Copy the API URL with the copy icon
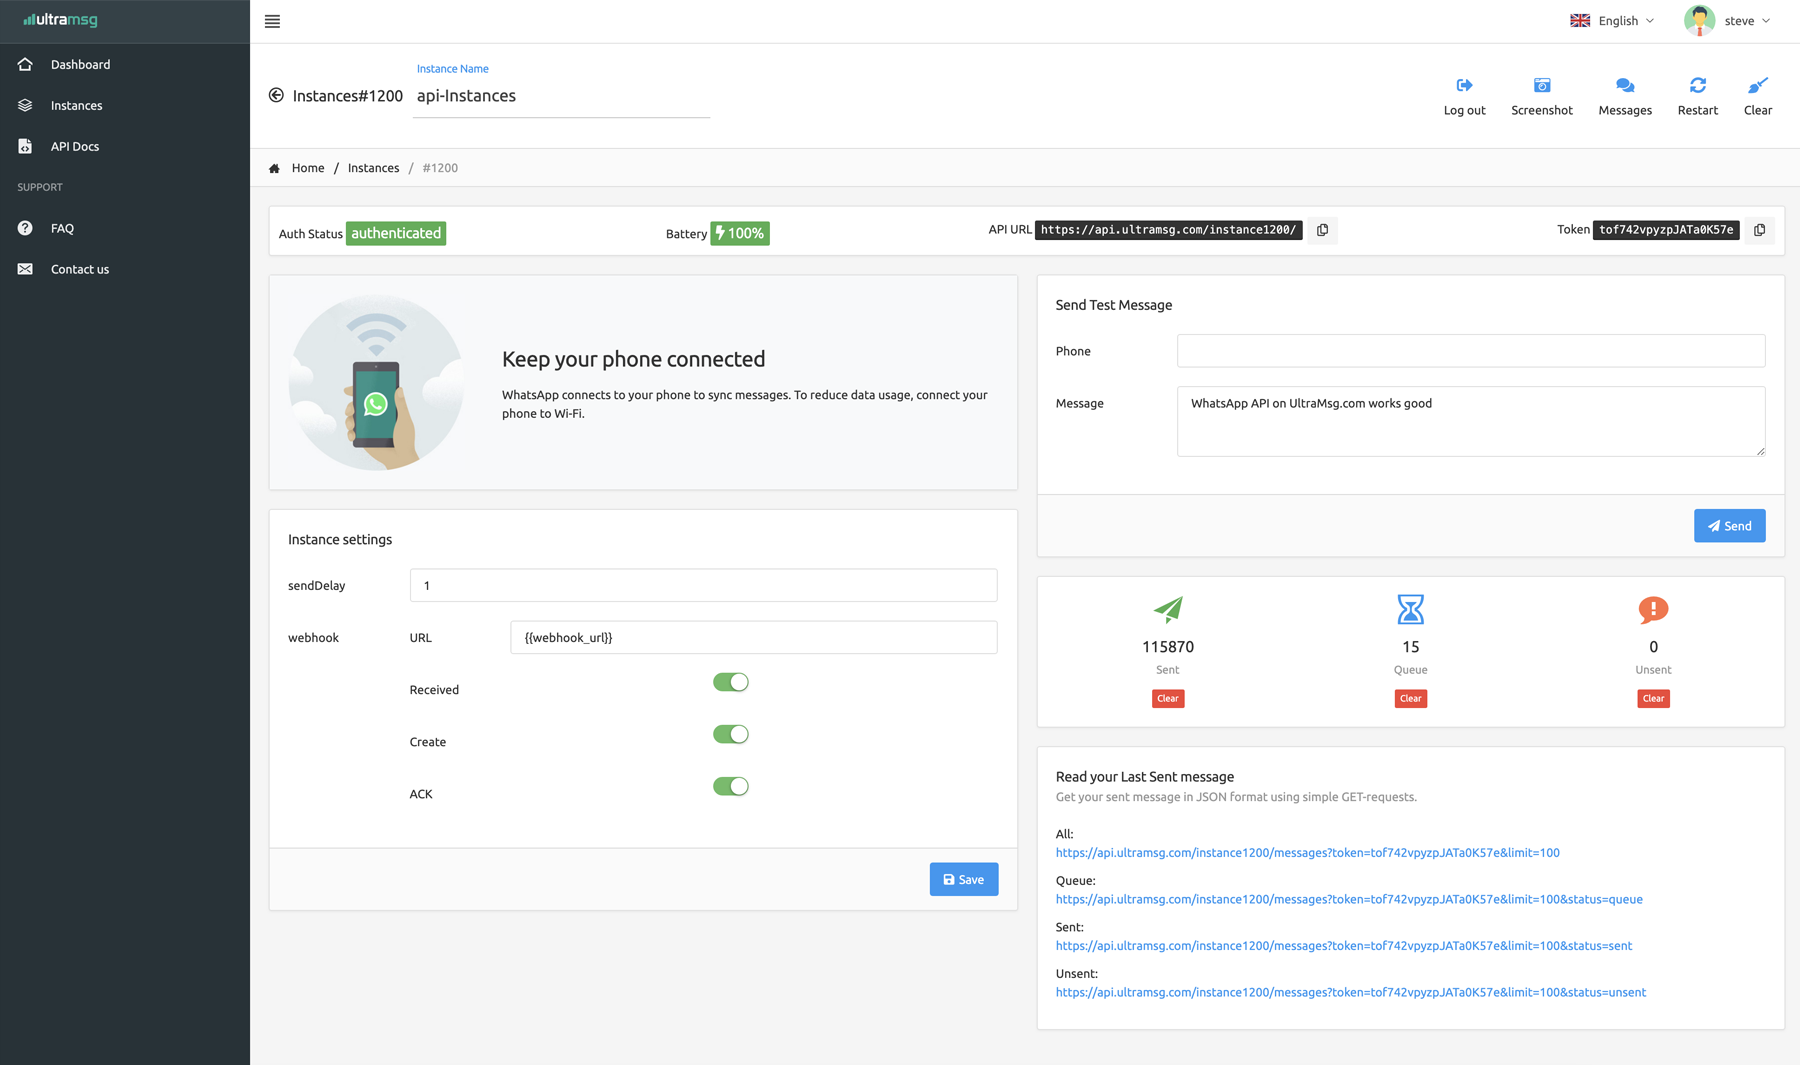Screen dimensions: 1800x1065 pyautogui.click(x=1322, y=230)
